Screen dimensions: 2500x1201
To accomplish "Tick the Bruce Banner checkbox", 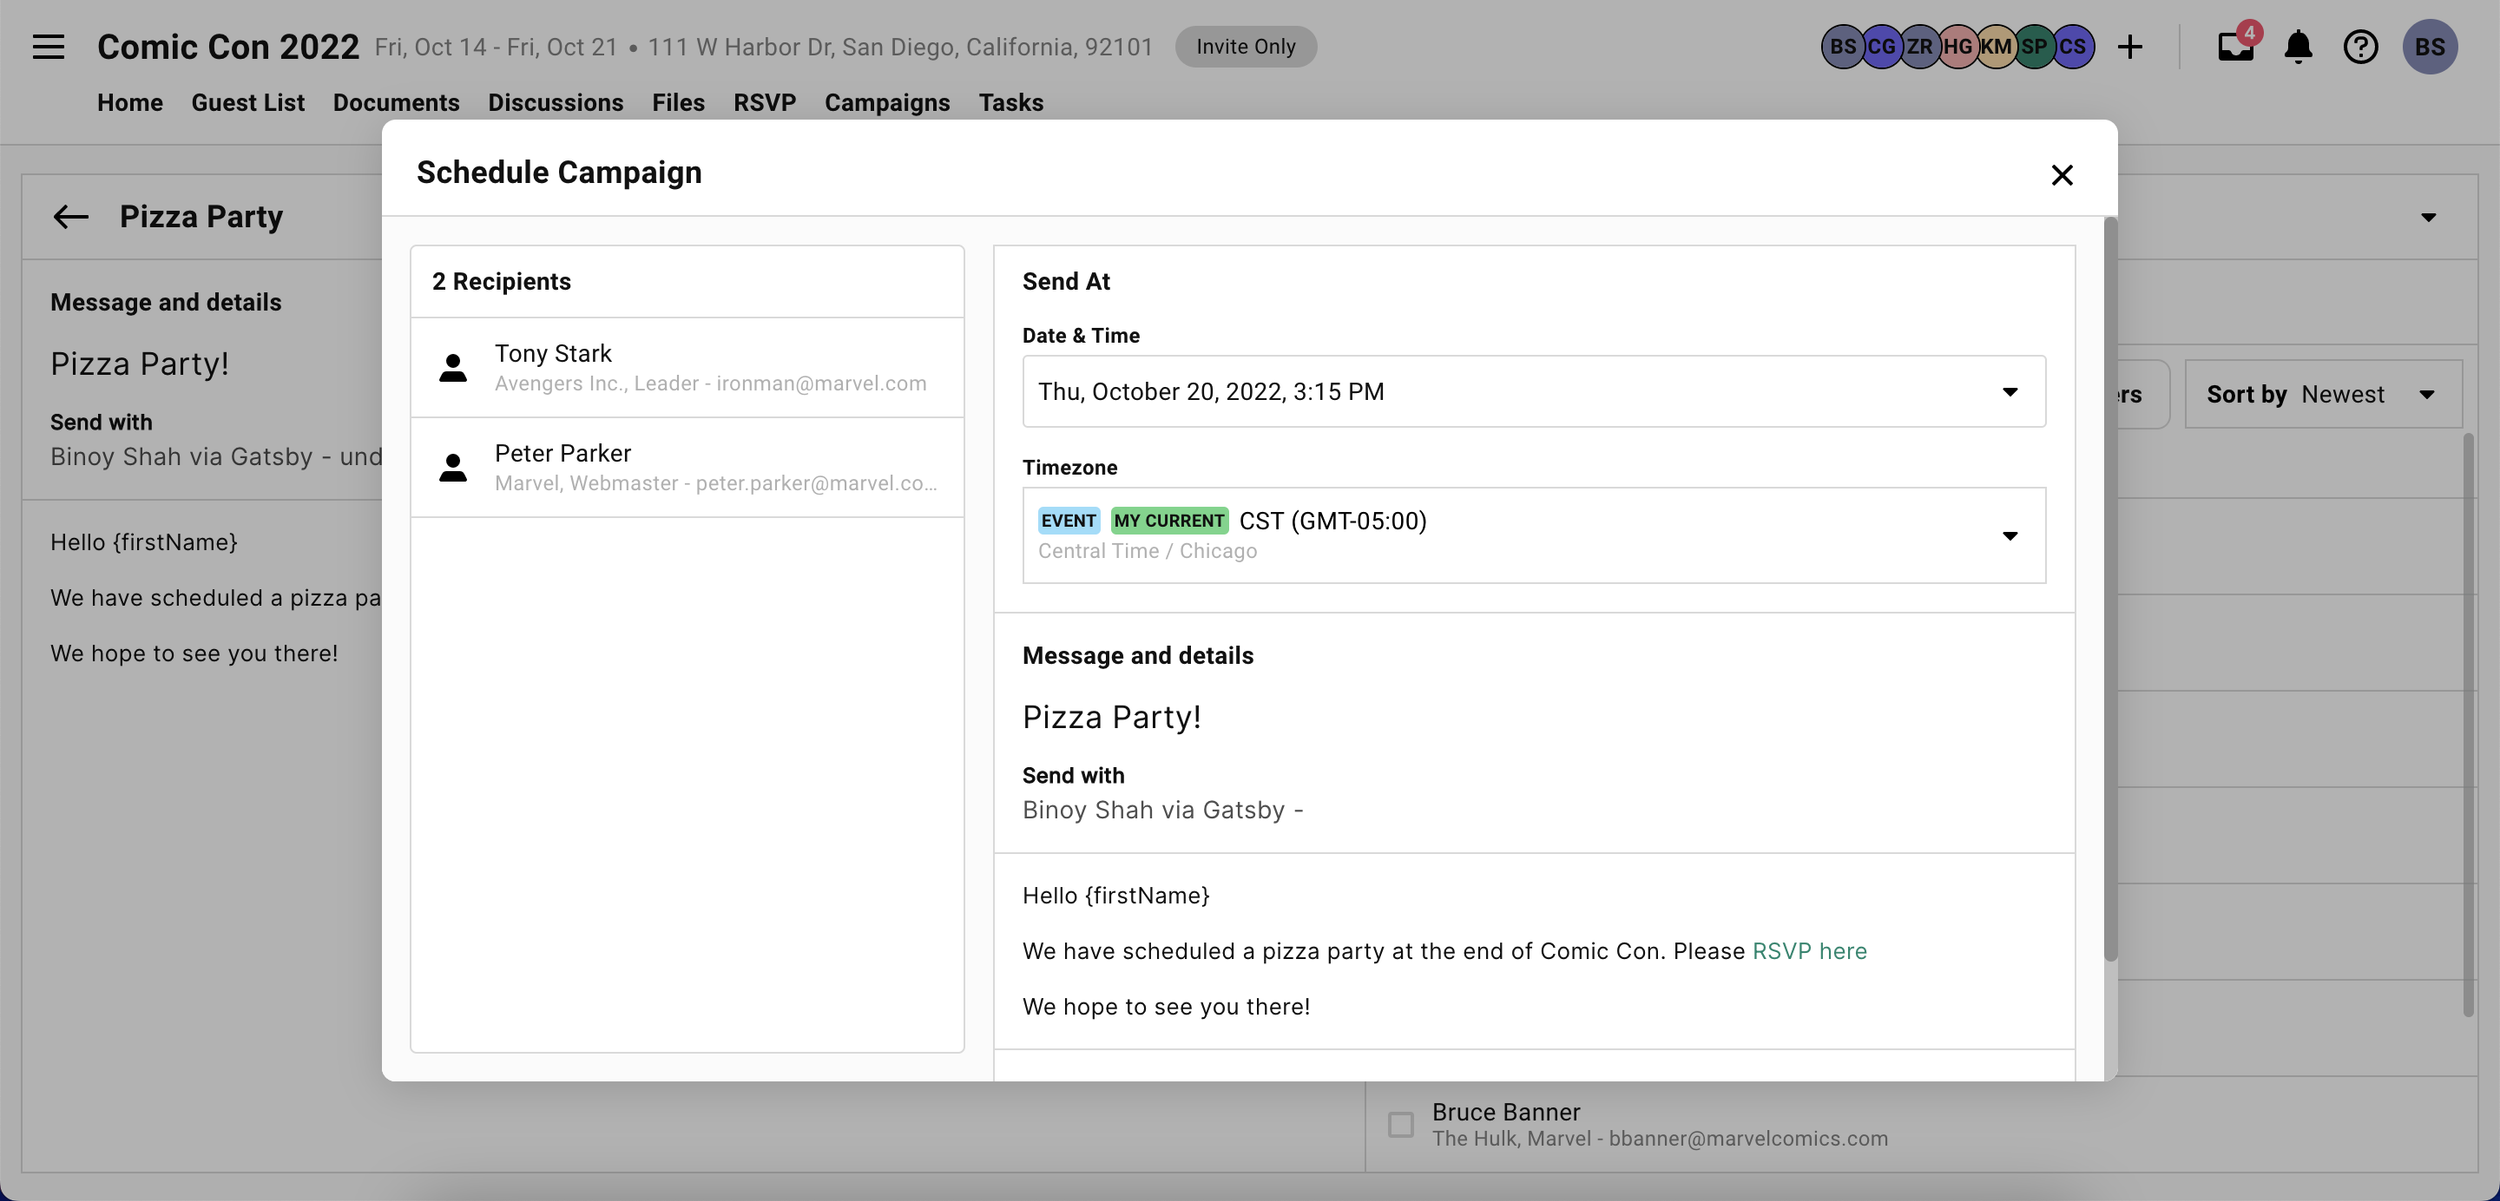I will tap(1401, 1124).
